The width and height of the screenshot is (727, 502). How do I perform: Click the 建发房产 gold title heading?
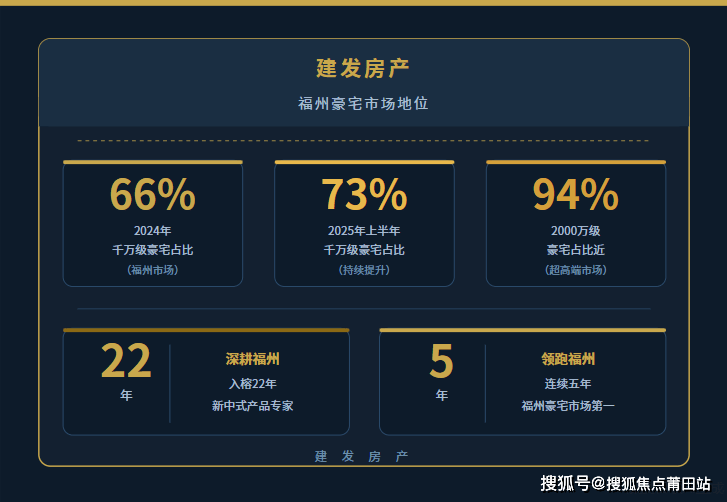(x=363, y=69)
